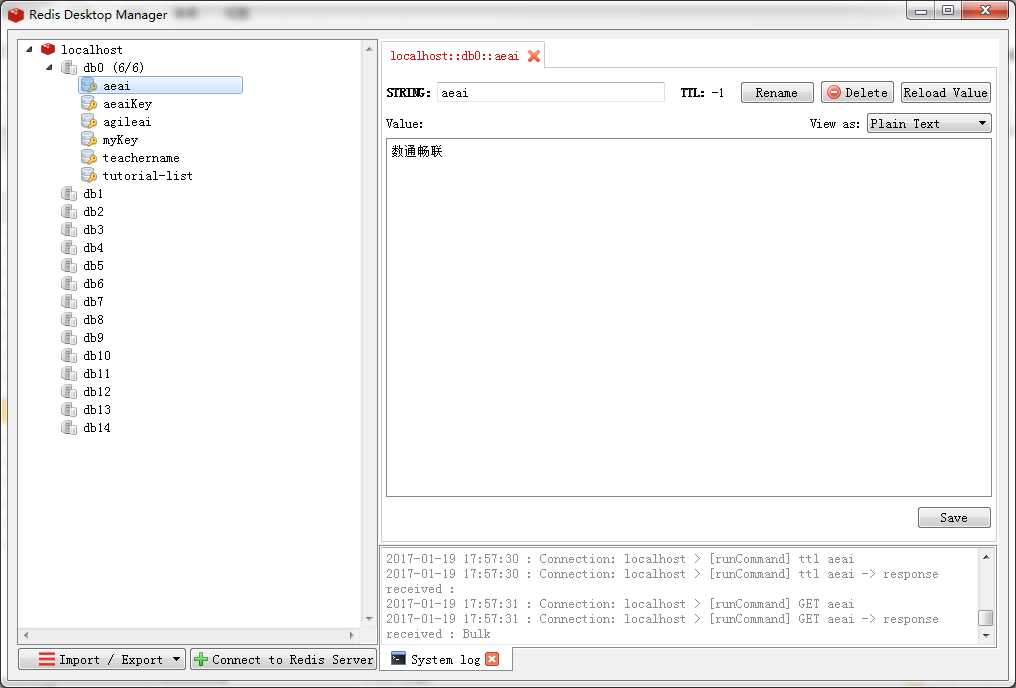Viewport: 1016px width, 688px height.
Task: Click the key icon beside agileai
Action: [89, 121]
